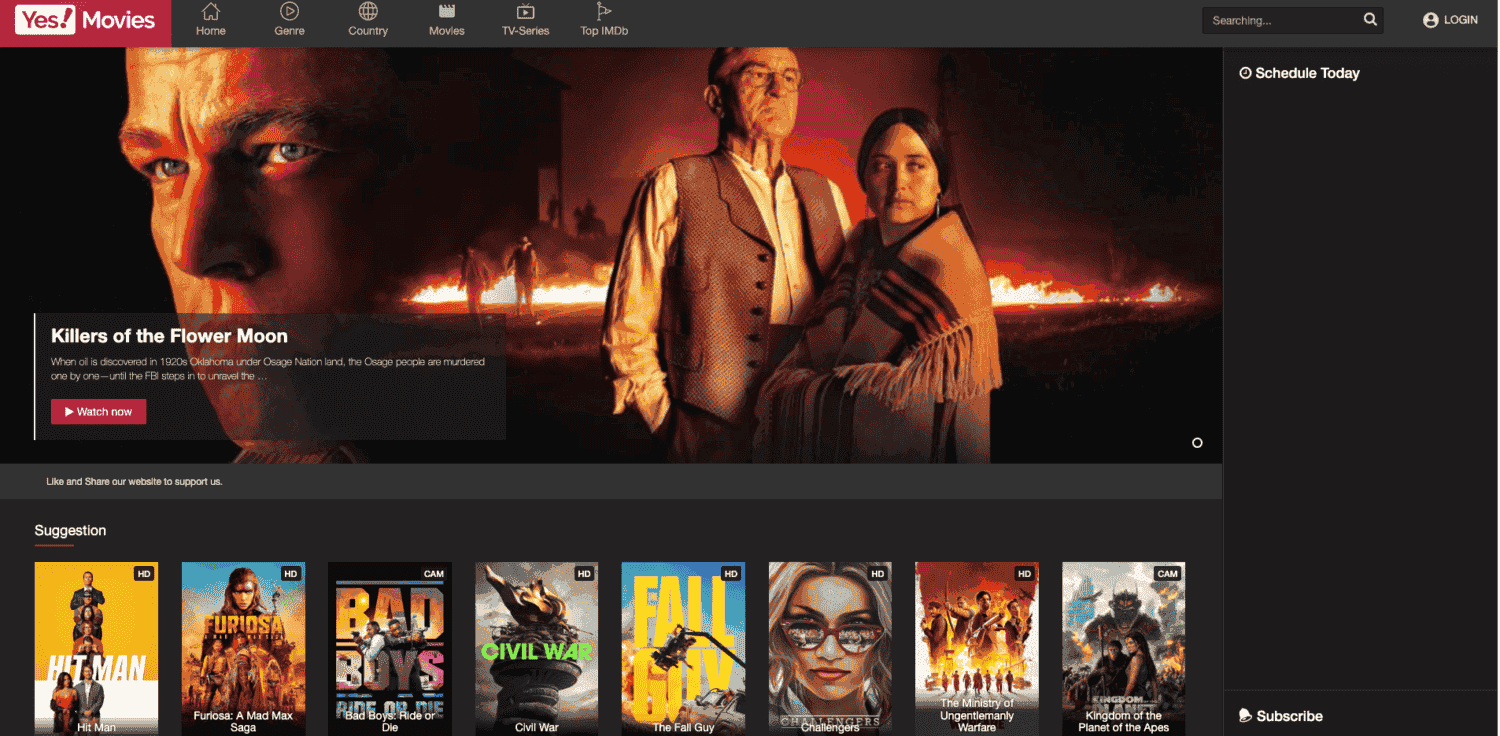Select the Civil War movie poster

point(536,648)
